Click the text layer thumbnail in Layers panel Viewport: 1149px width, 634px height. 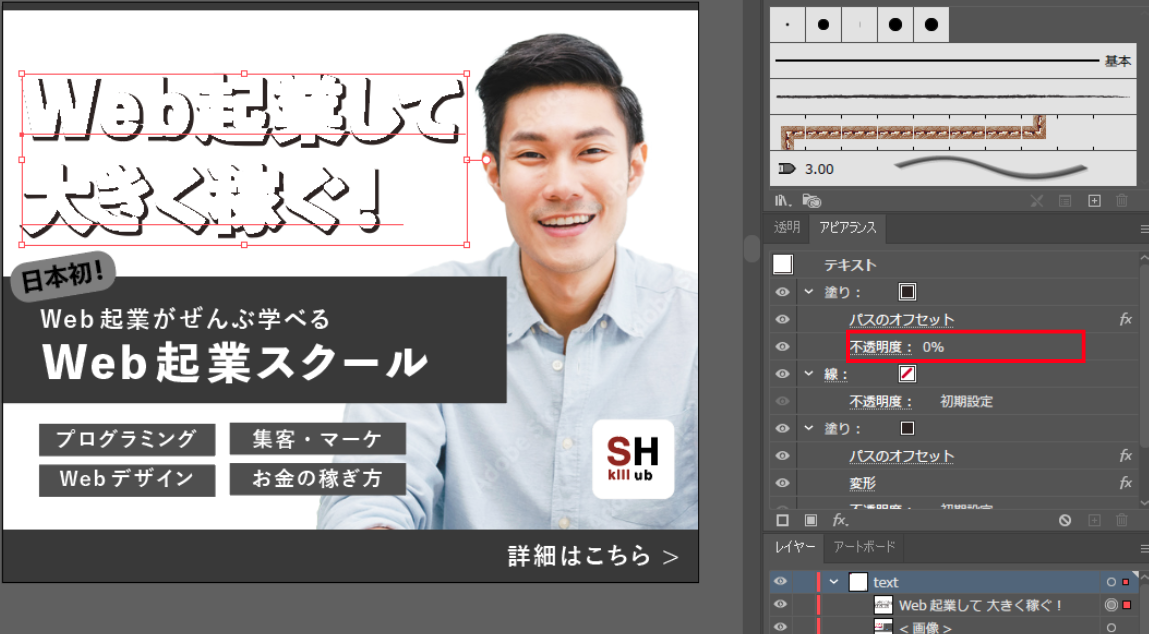tap(857, 582)
